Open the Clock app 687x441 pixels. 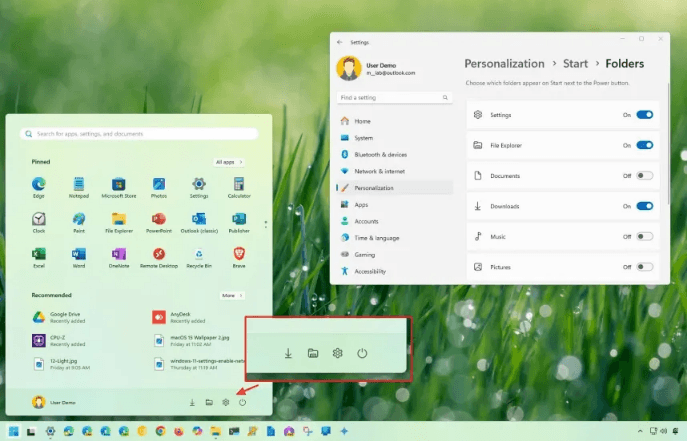(39, 222)
